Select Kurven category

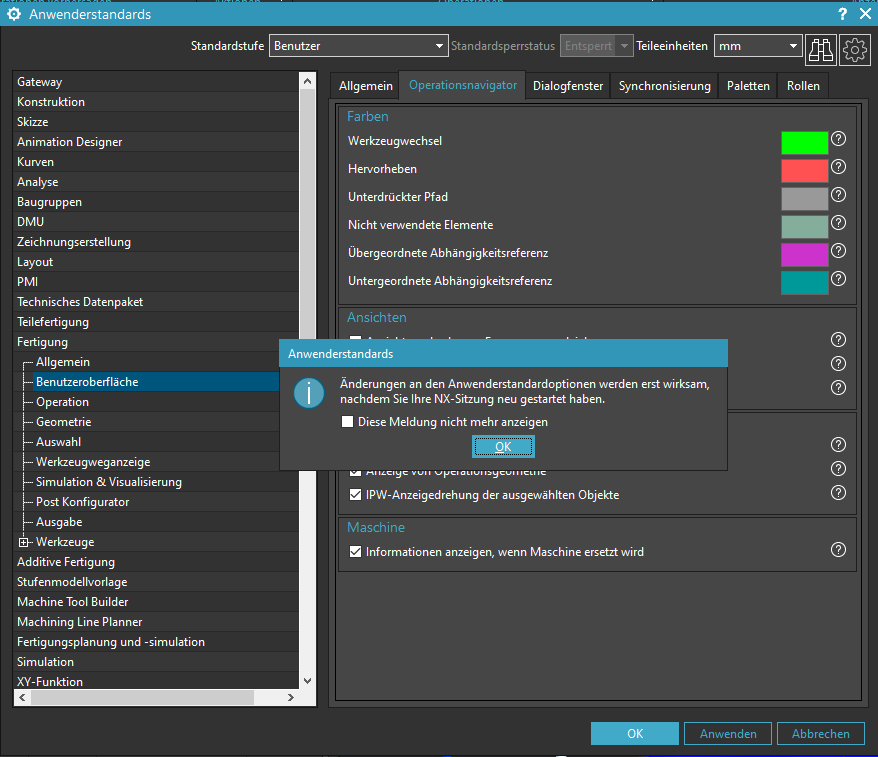[156, 162]
